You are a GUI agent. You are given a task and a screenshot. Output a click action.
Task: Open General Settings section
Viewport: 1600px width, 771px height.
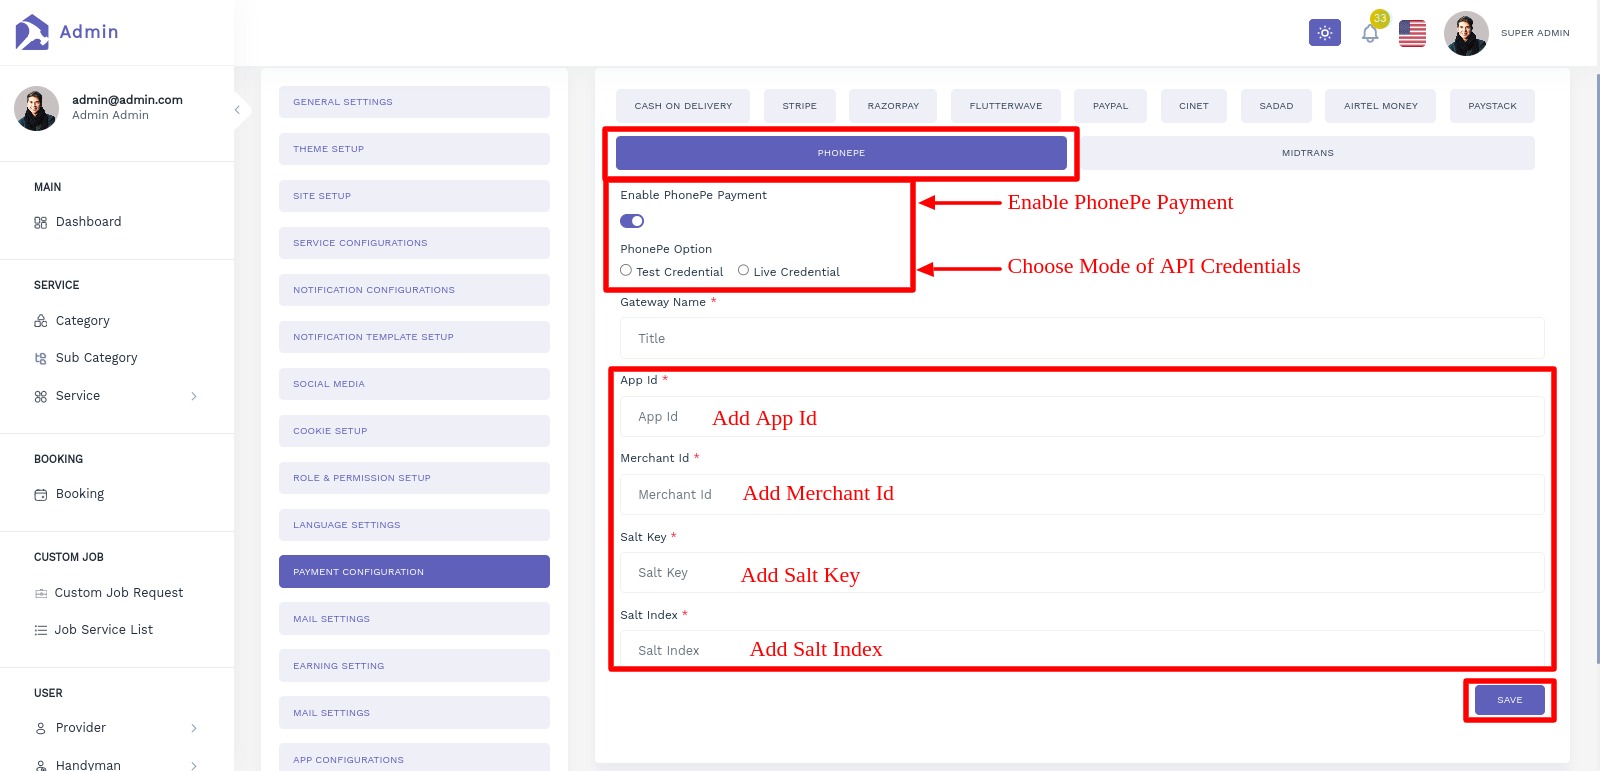click(414, 102)
